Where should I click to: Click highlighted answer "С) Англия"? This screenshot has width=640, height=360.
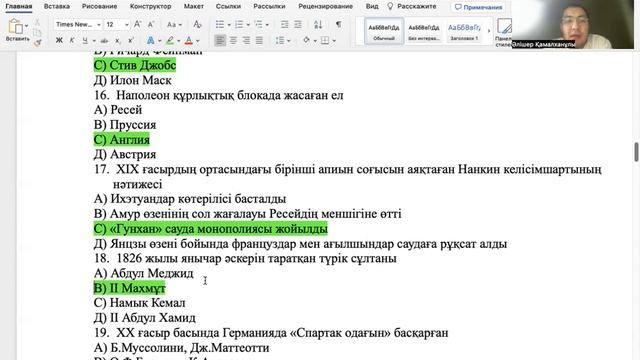tap(122, 140)
